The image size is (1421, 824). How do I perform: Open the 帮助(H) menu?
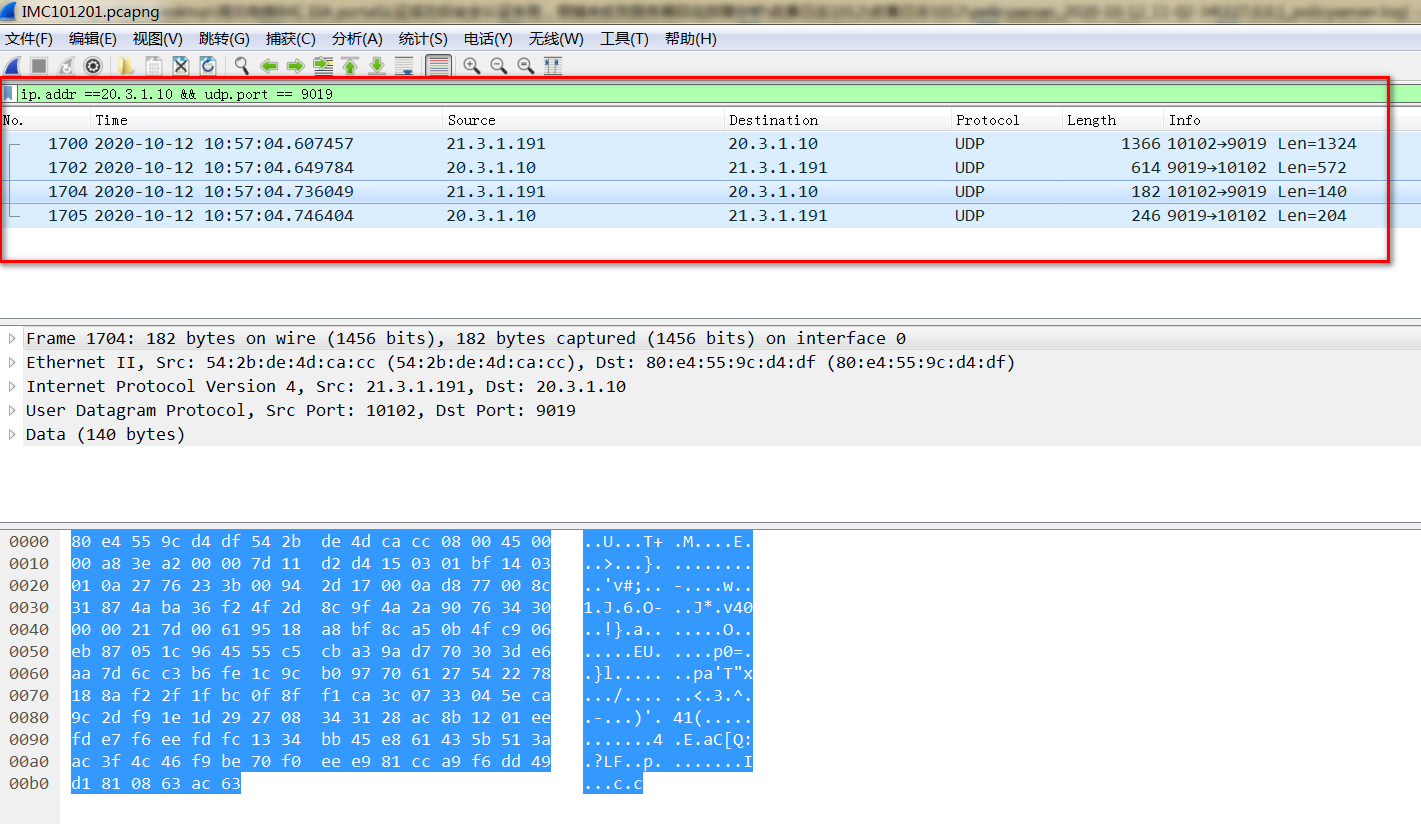(x=690, y=39)
